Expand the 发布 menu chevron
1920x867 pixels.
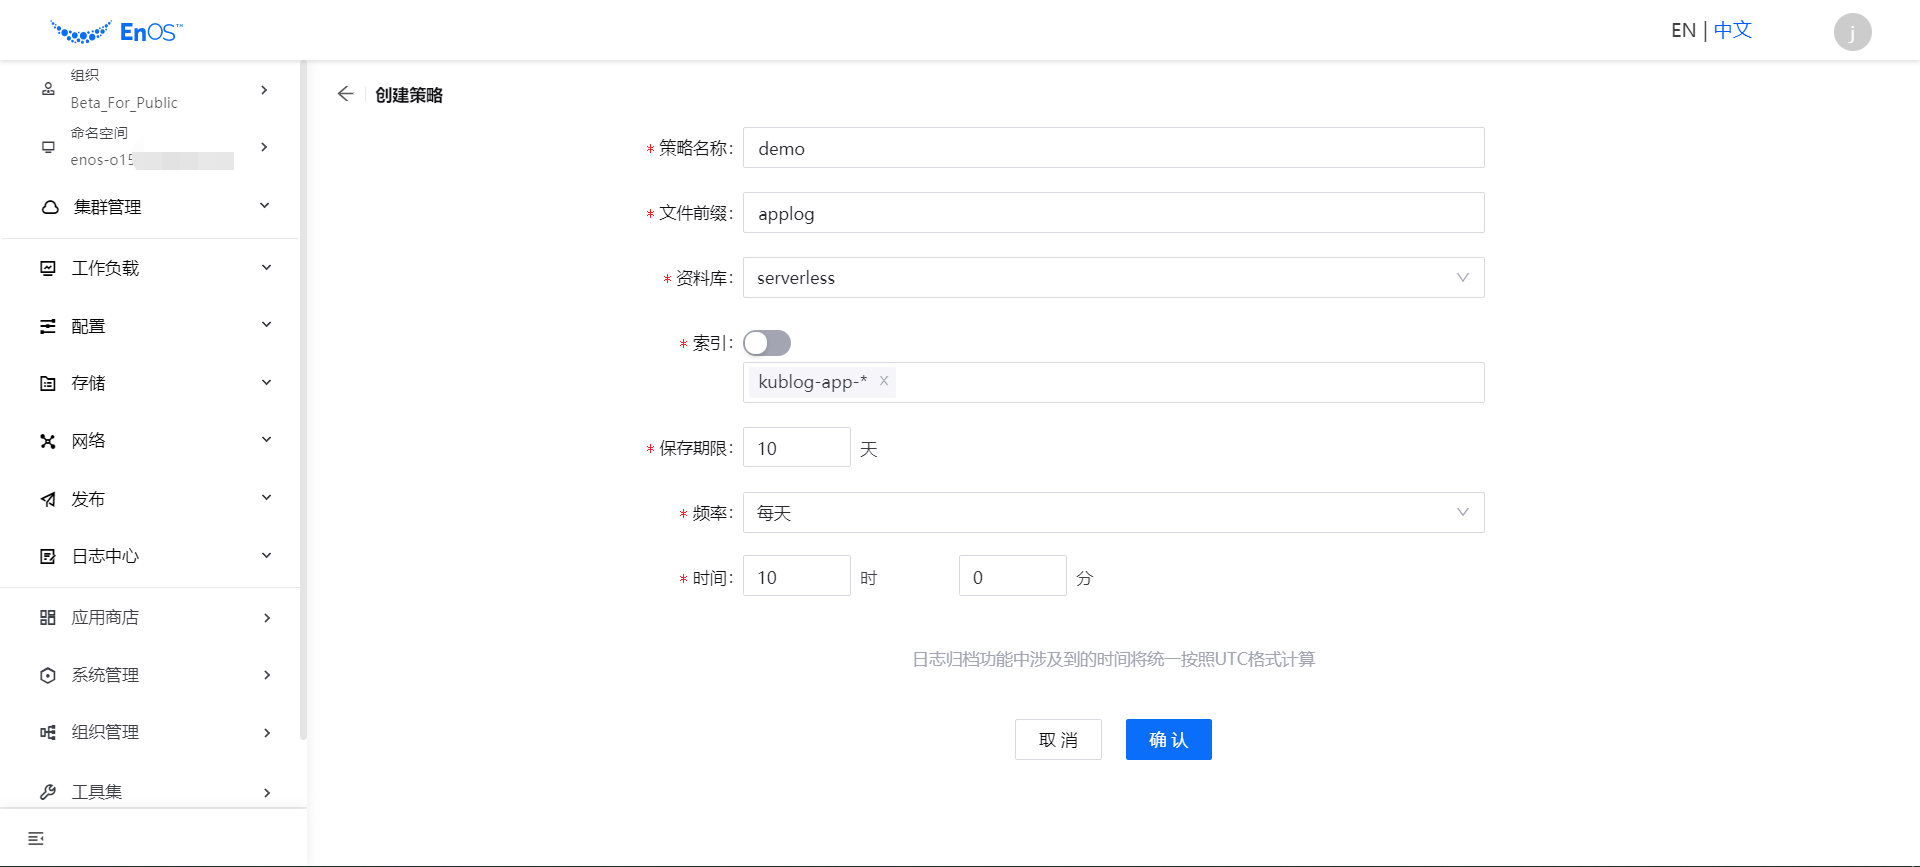pyautogui.click(x=266, y=498)
